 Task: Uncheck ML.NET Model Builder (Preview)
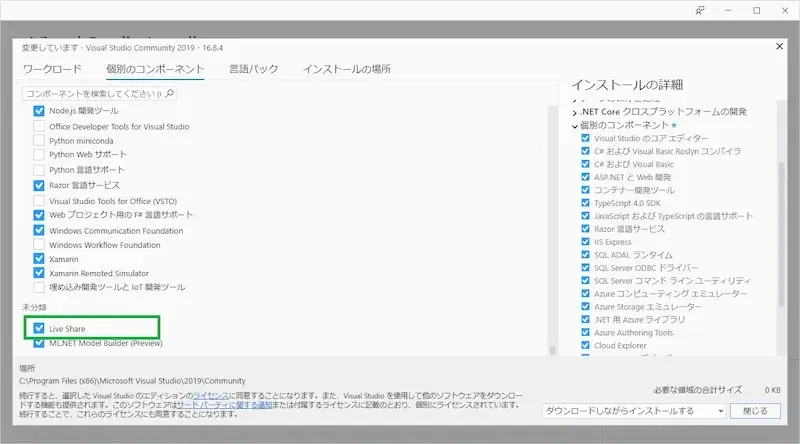coord(39,343)
